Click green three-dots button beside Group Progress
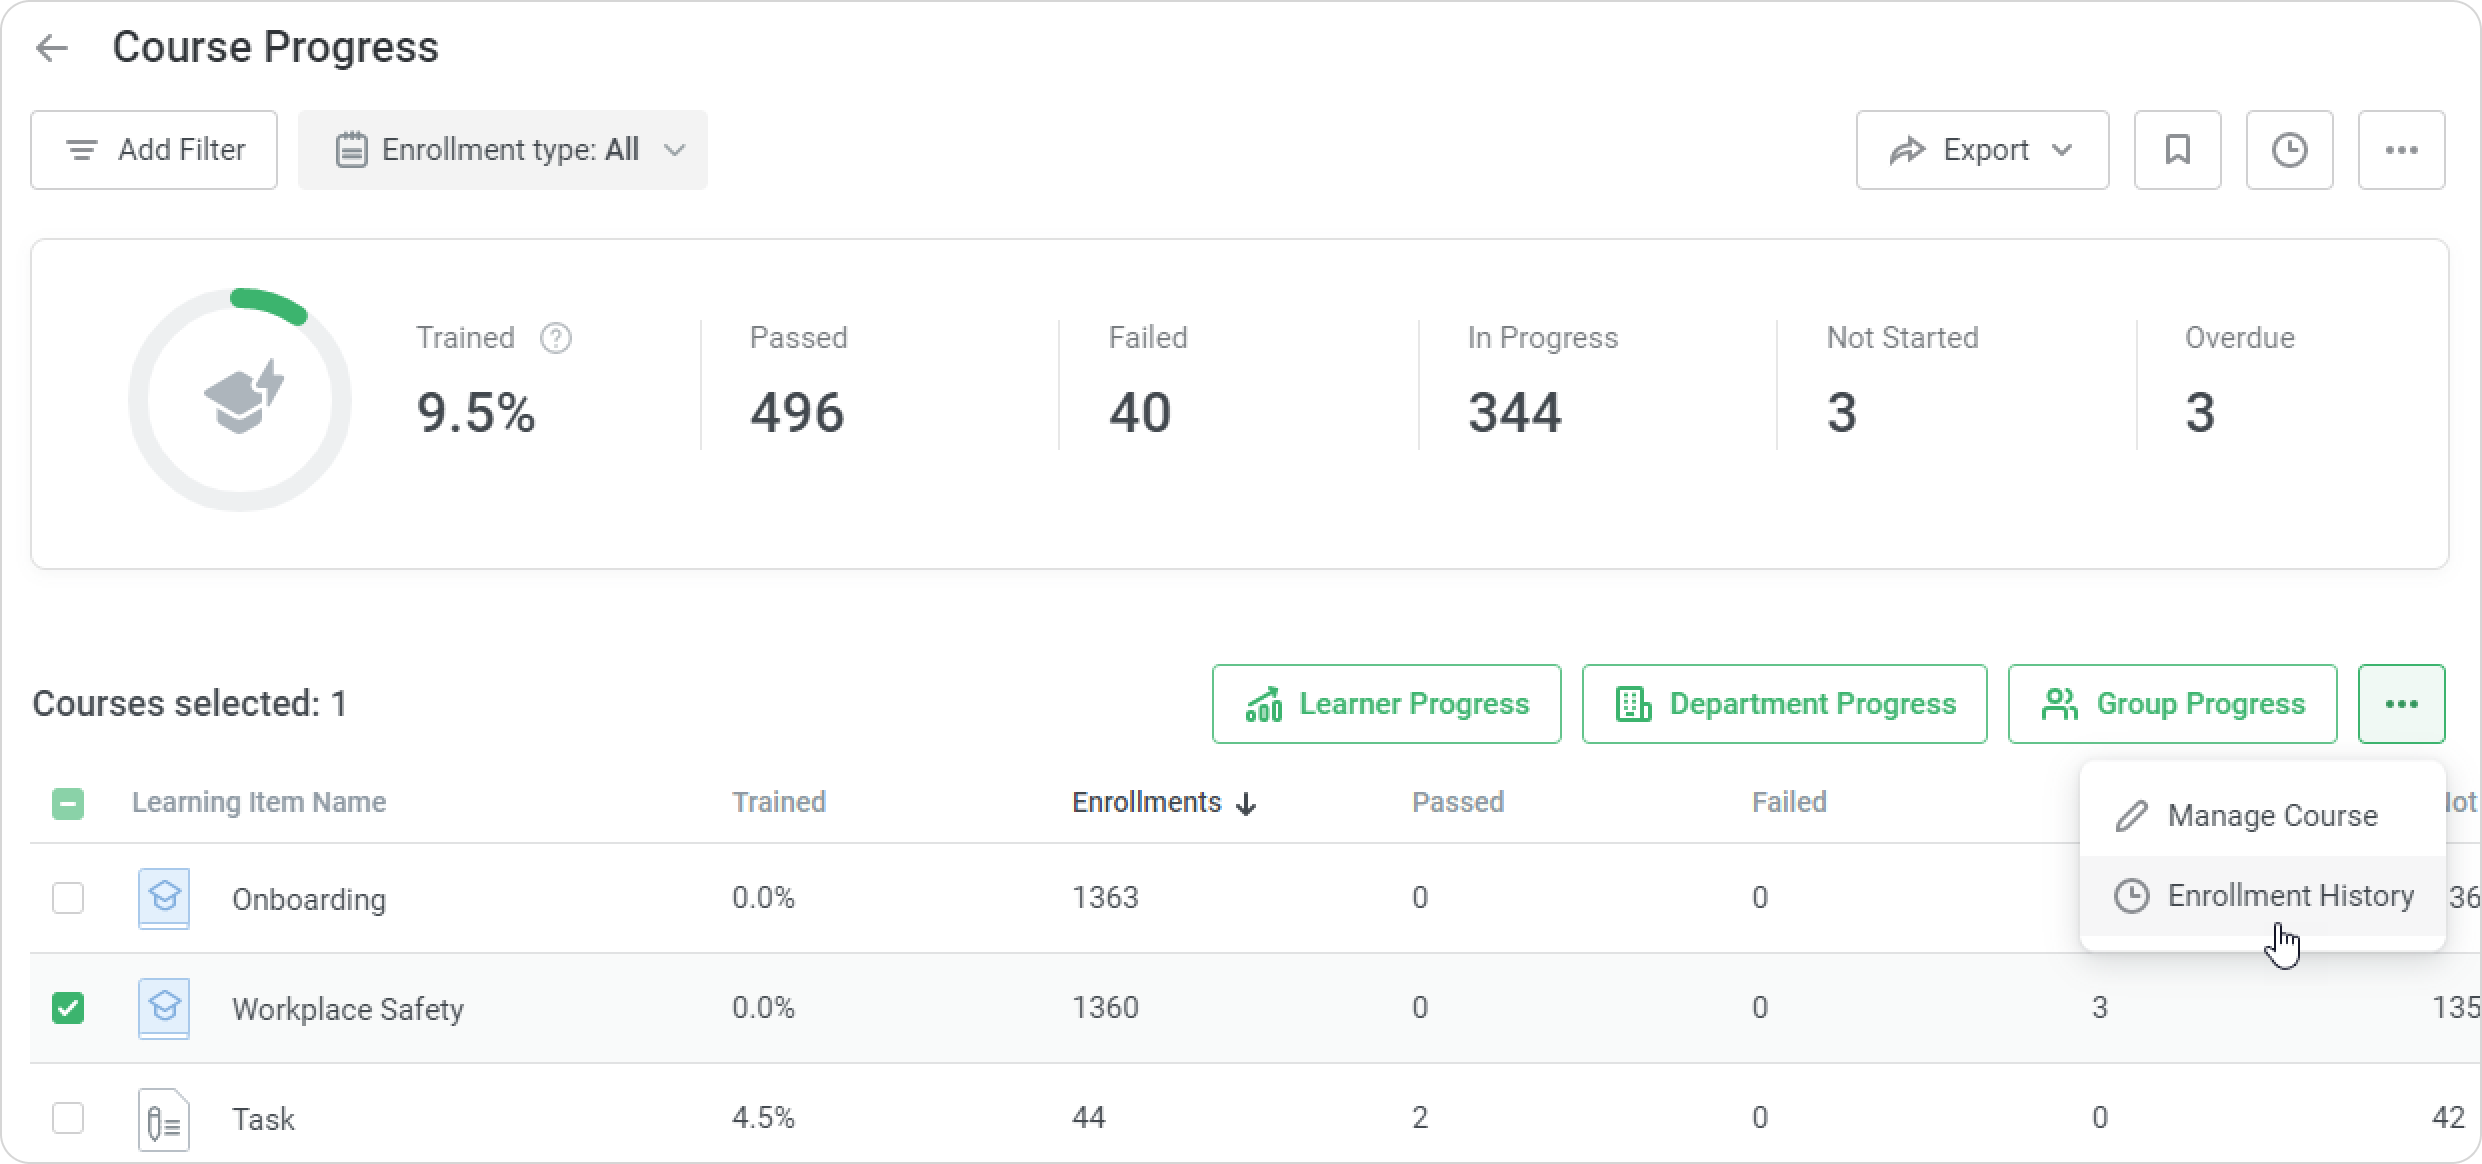This screenshot has height=1164, width=2482. [2401, 704]
